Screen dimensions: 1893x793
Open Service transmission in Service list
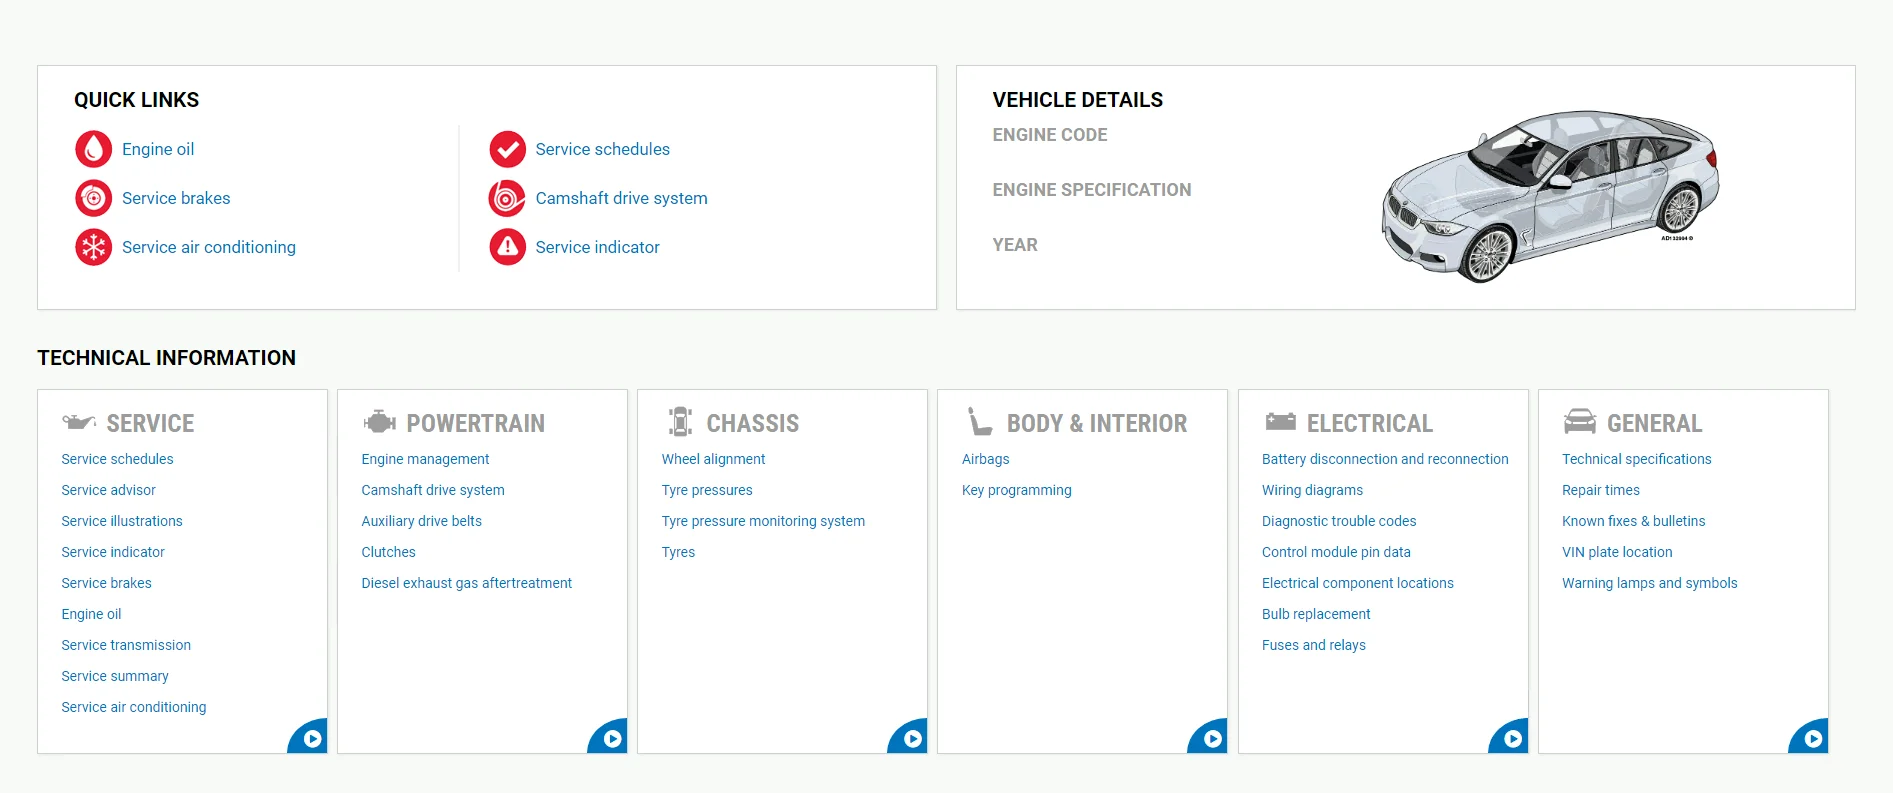tap(126, 645)
